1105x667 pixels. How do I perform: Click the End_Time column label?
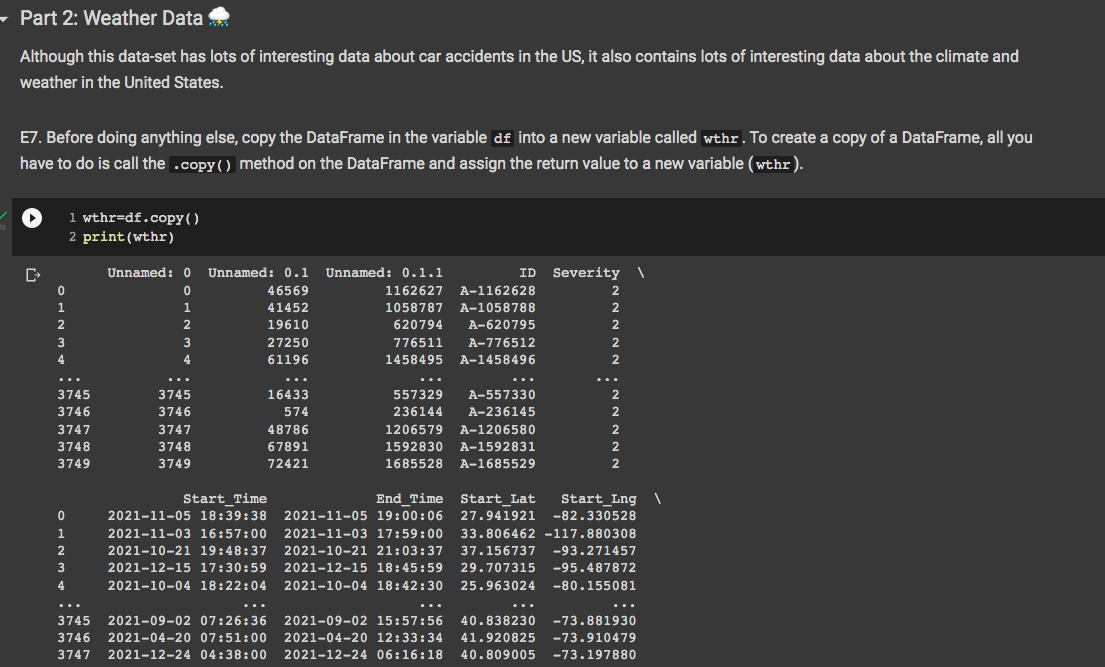[x=410, y=498]
